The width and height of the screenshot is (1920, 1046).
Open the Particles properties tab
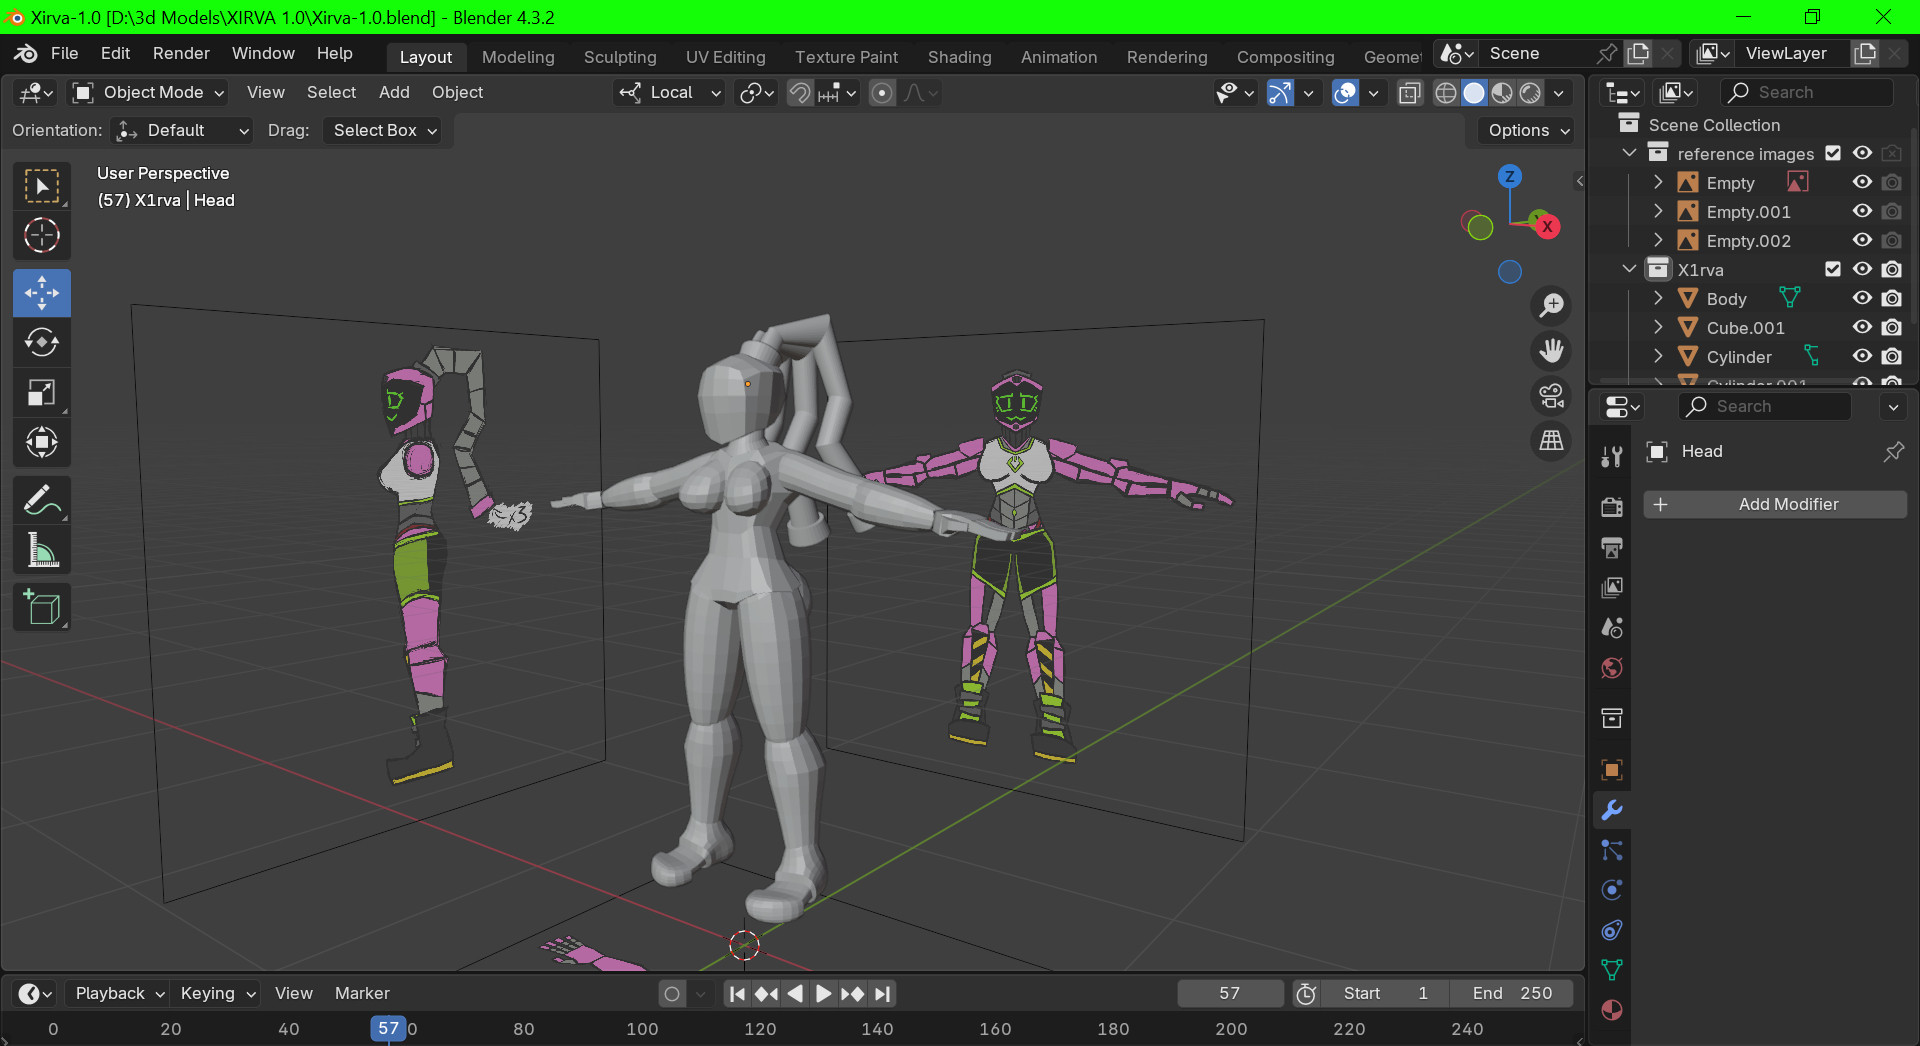(x=1611, y=850)
